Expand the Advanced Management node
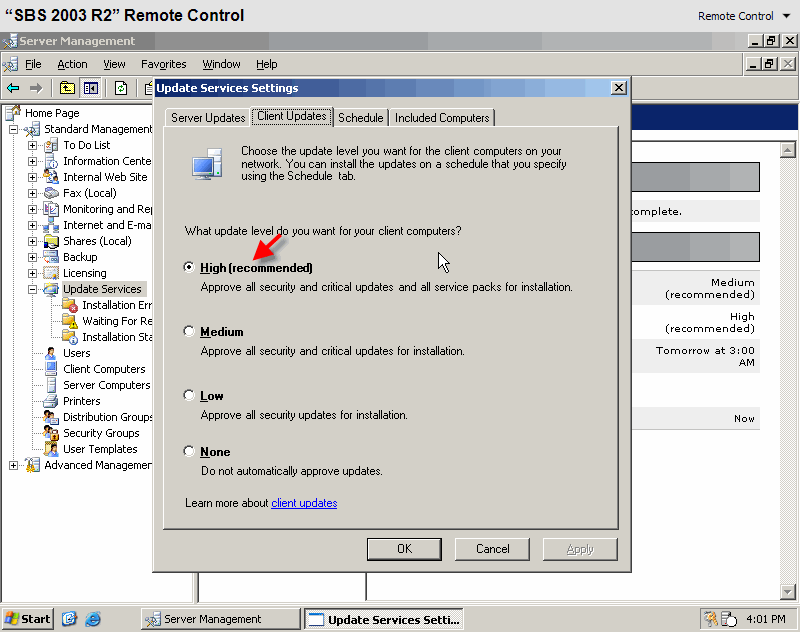Viewport: 800px width, 632px height. (x=13, y=465)
